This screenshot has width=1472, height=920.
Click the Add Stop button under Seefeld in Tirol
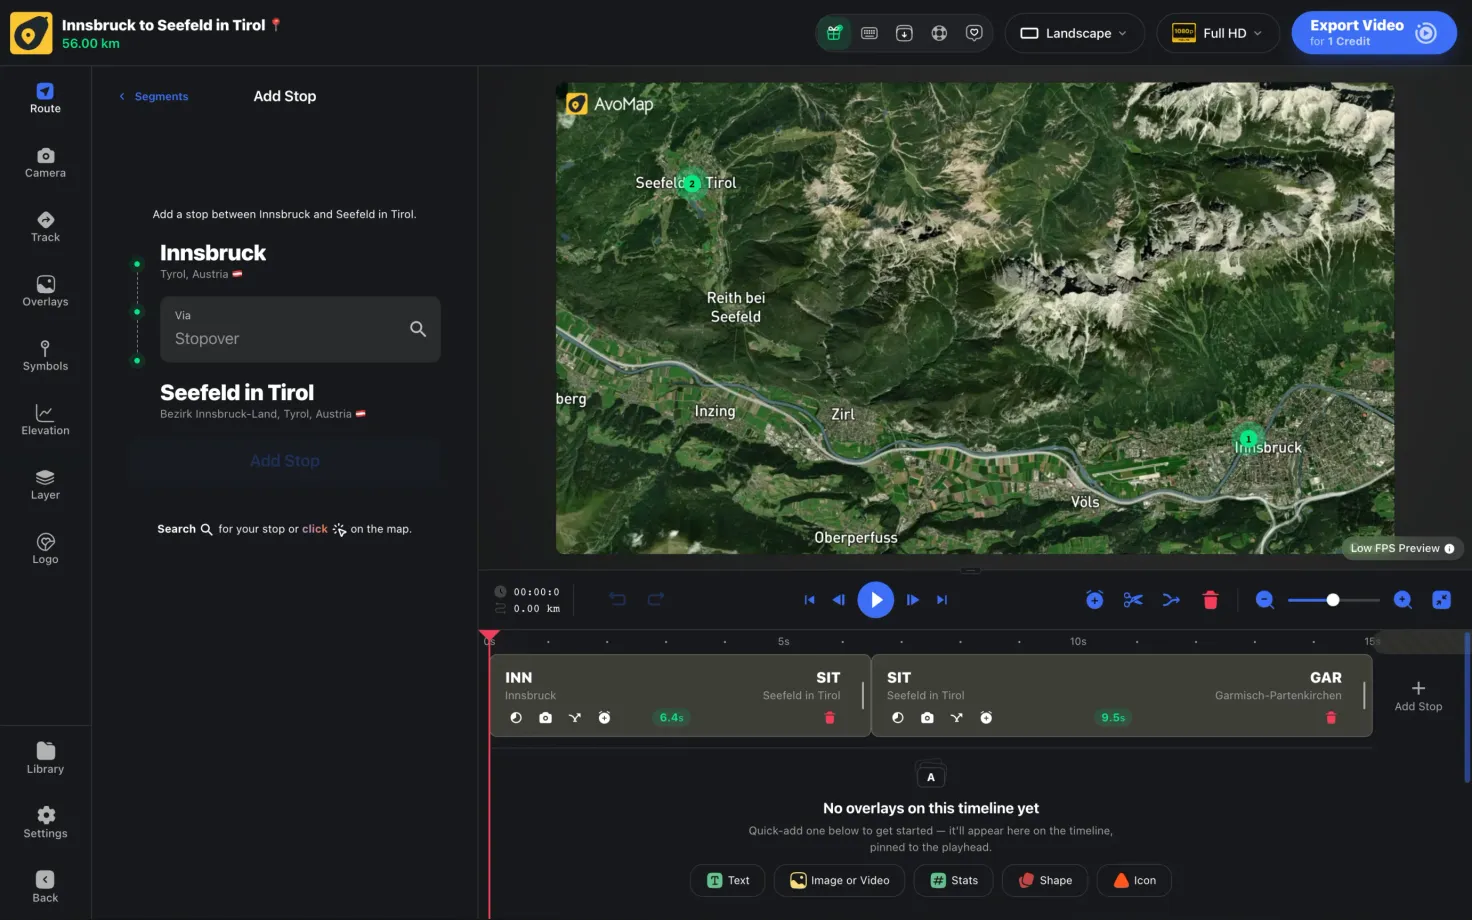coord(285,461)
